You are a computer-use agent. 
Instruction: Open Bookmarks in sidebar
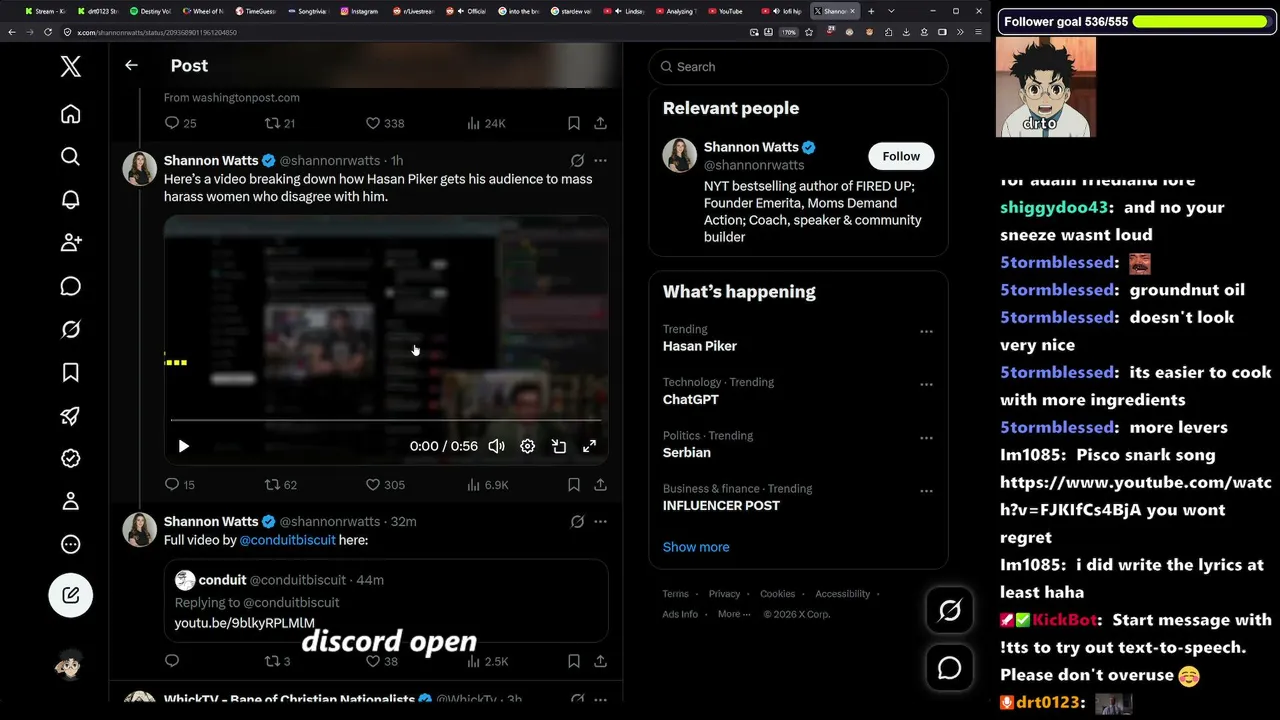[x=70, y=372]
